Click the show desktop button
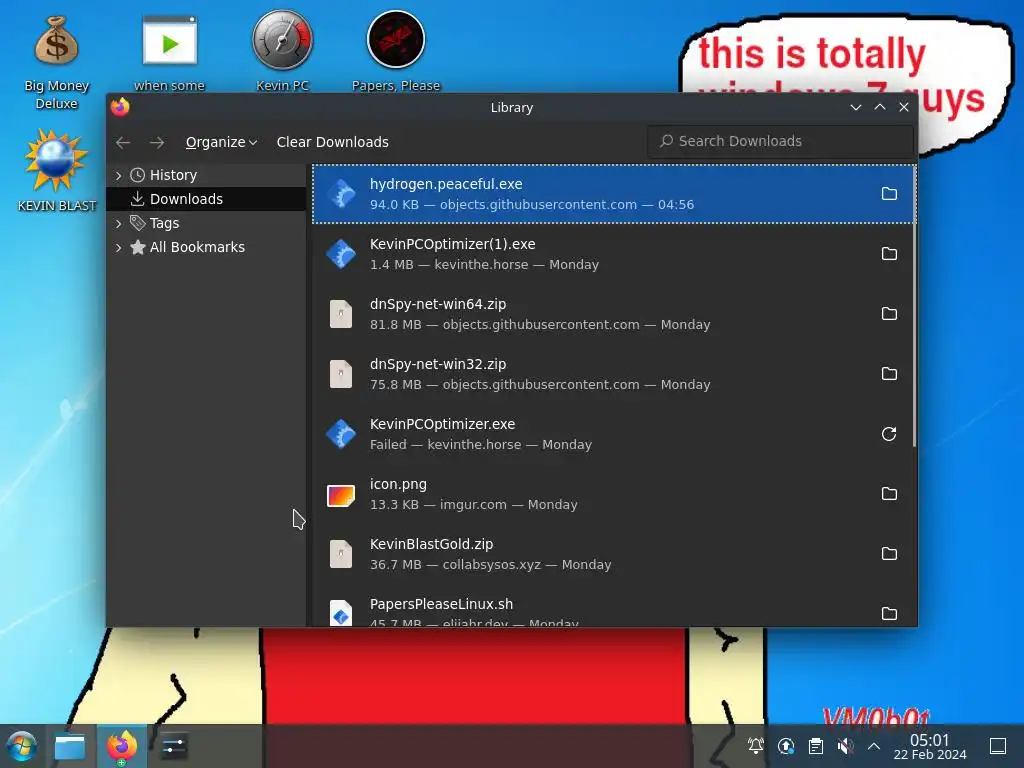 pyautogui.click(x=998, y=746)
